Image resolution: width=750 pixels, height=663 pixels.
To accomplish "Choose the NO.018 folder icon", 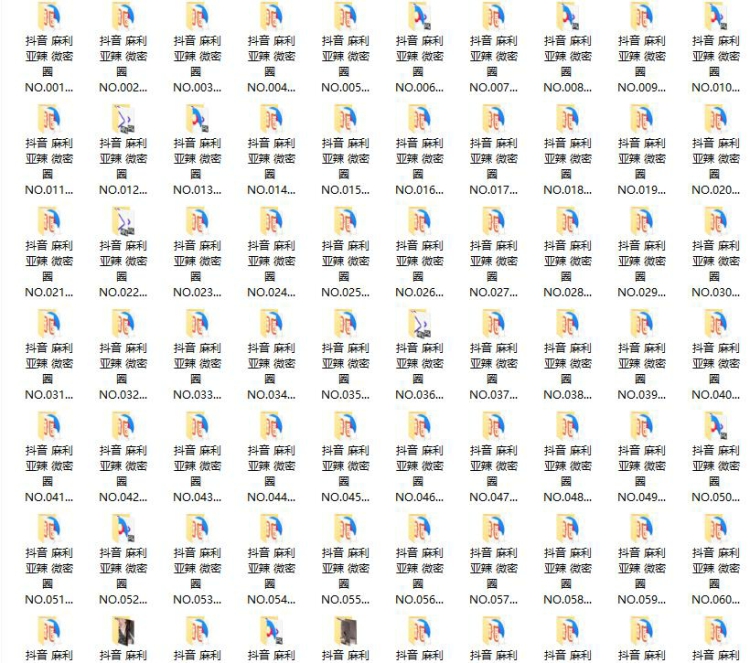I will 568,119.
